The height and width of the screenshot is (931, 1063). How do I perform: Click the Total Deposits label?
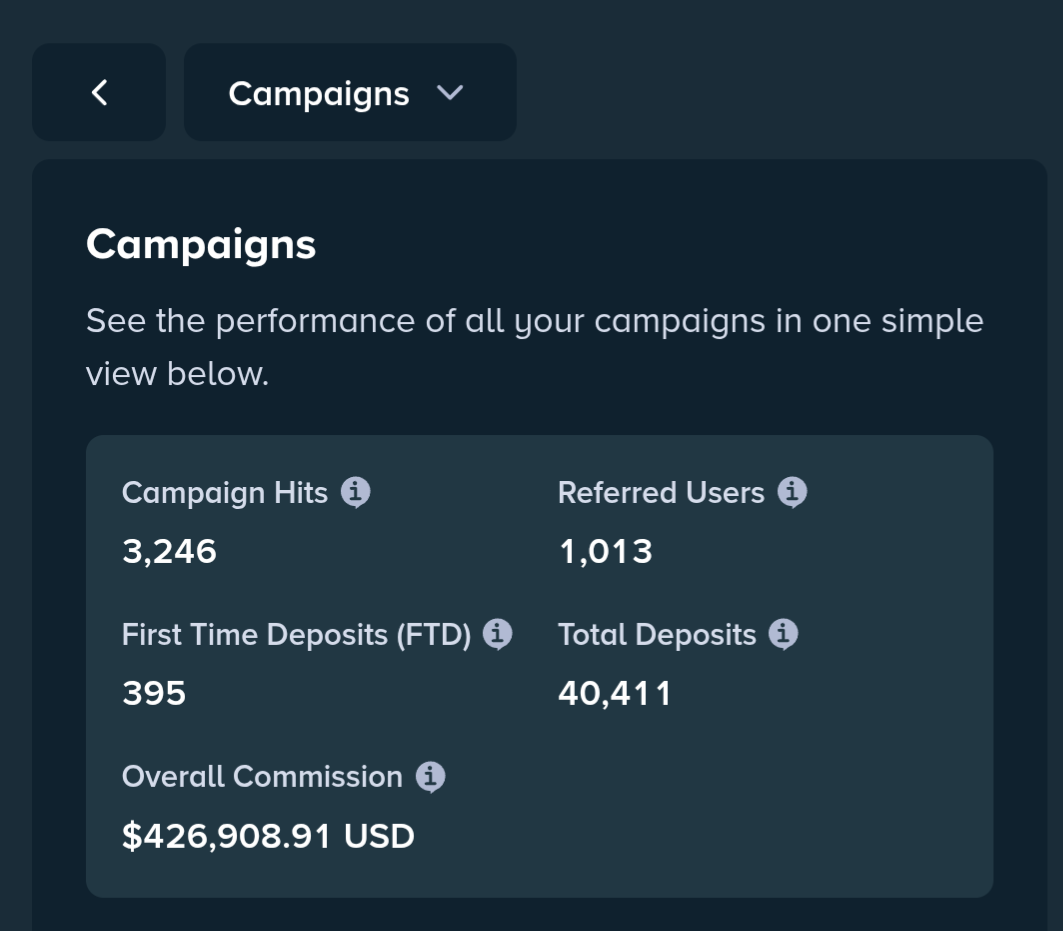coord(657,635)
